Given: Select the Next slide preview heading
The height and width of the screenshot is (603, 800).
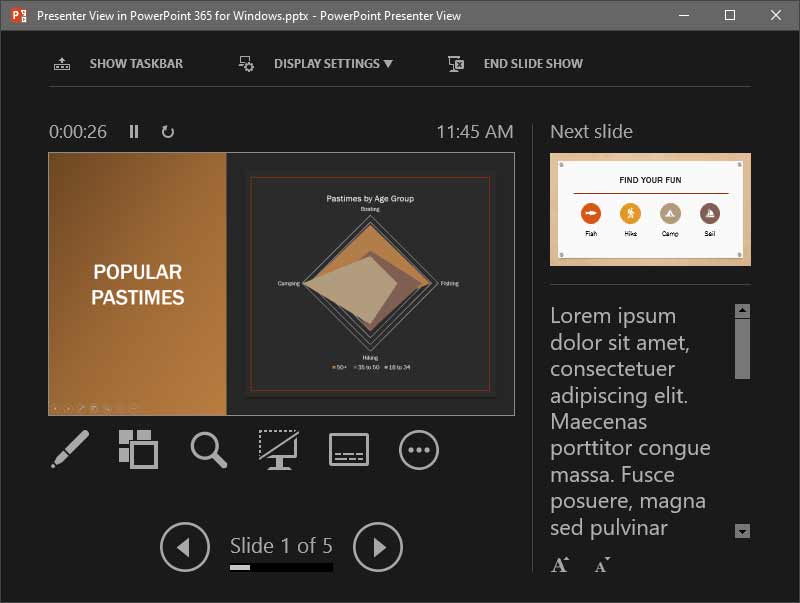Looking at the screenshot, I should pos(591,131).
